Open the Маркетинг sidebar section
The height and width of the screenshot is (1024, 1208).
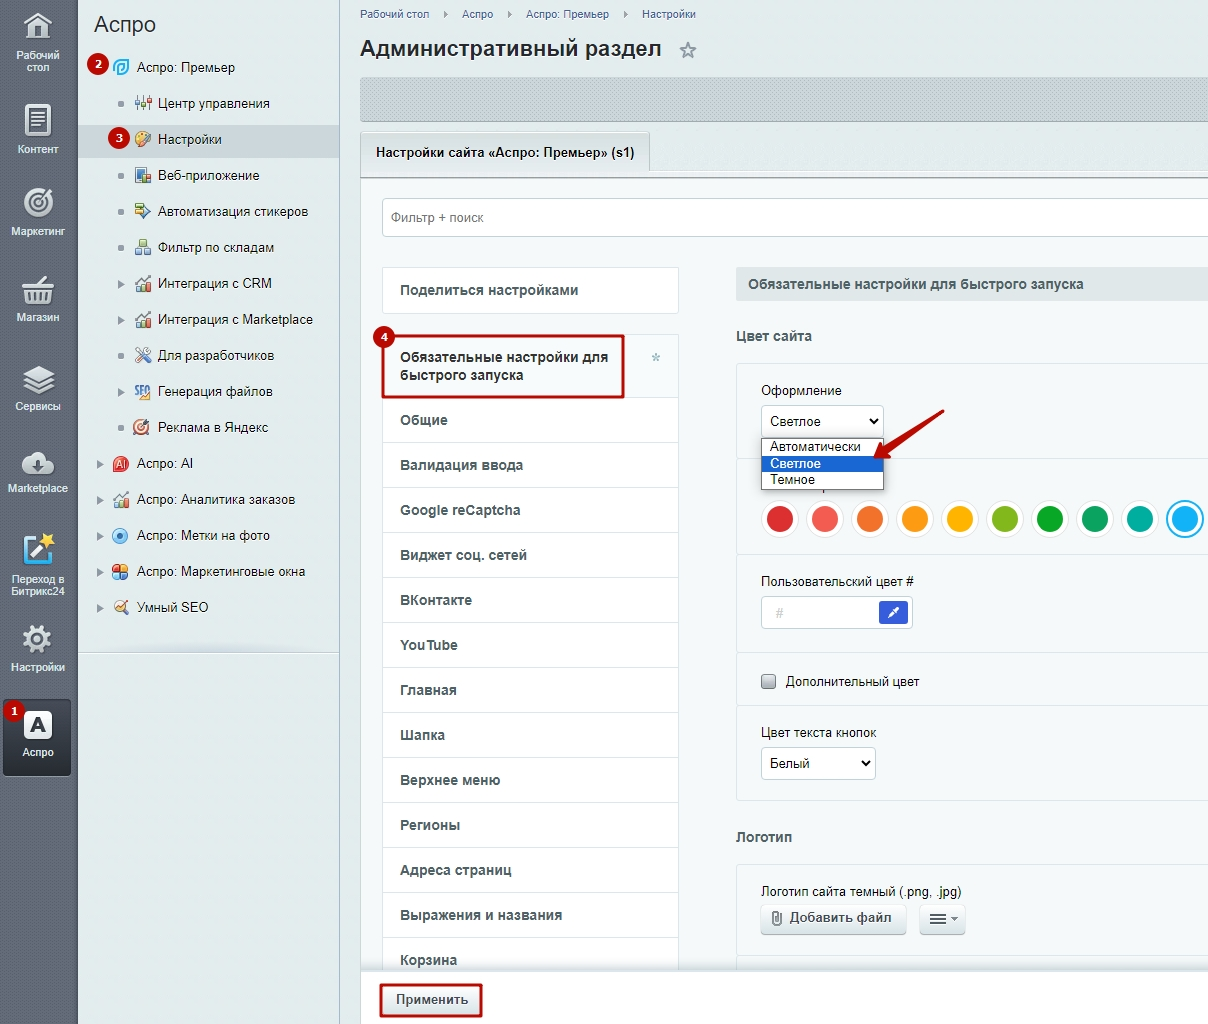click(38, 211)
